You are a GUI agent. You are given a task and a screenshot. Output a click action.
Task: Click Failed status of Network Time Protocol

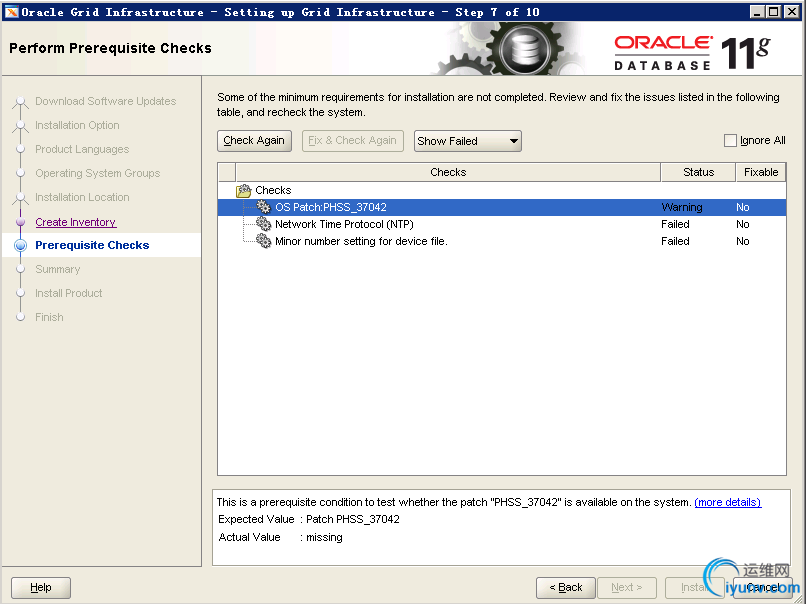[x=675, y=224]
